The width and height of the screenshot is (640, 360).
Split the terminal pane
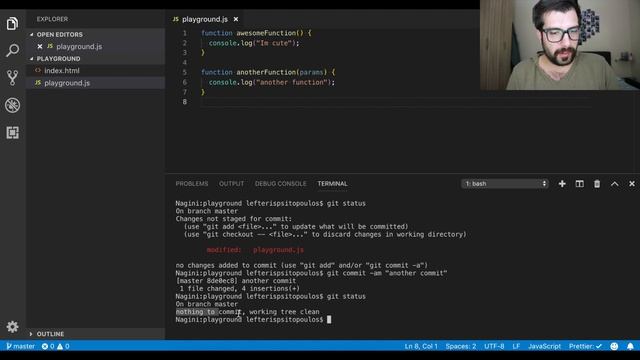point(580,184)
